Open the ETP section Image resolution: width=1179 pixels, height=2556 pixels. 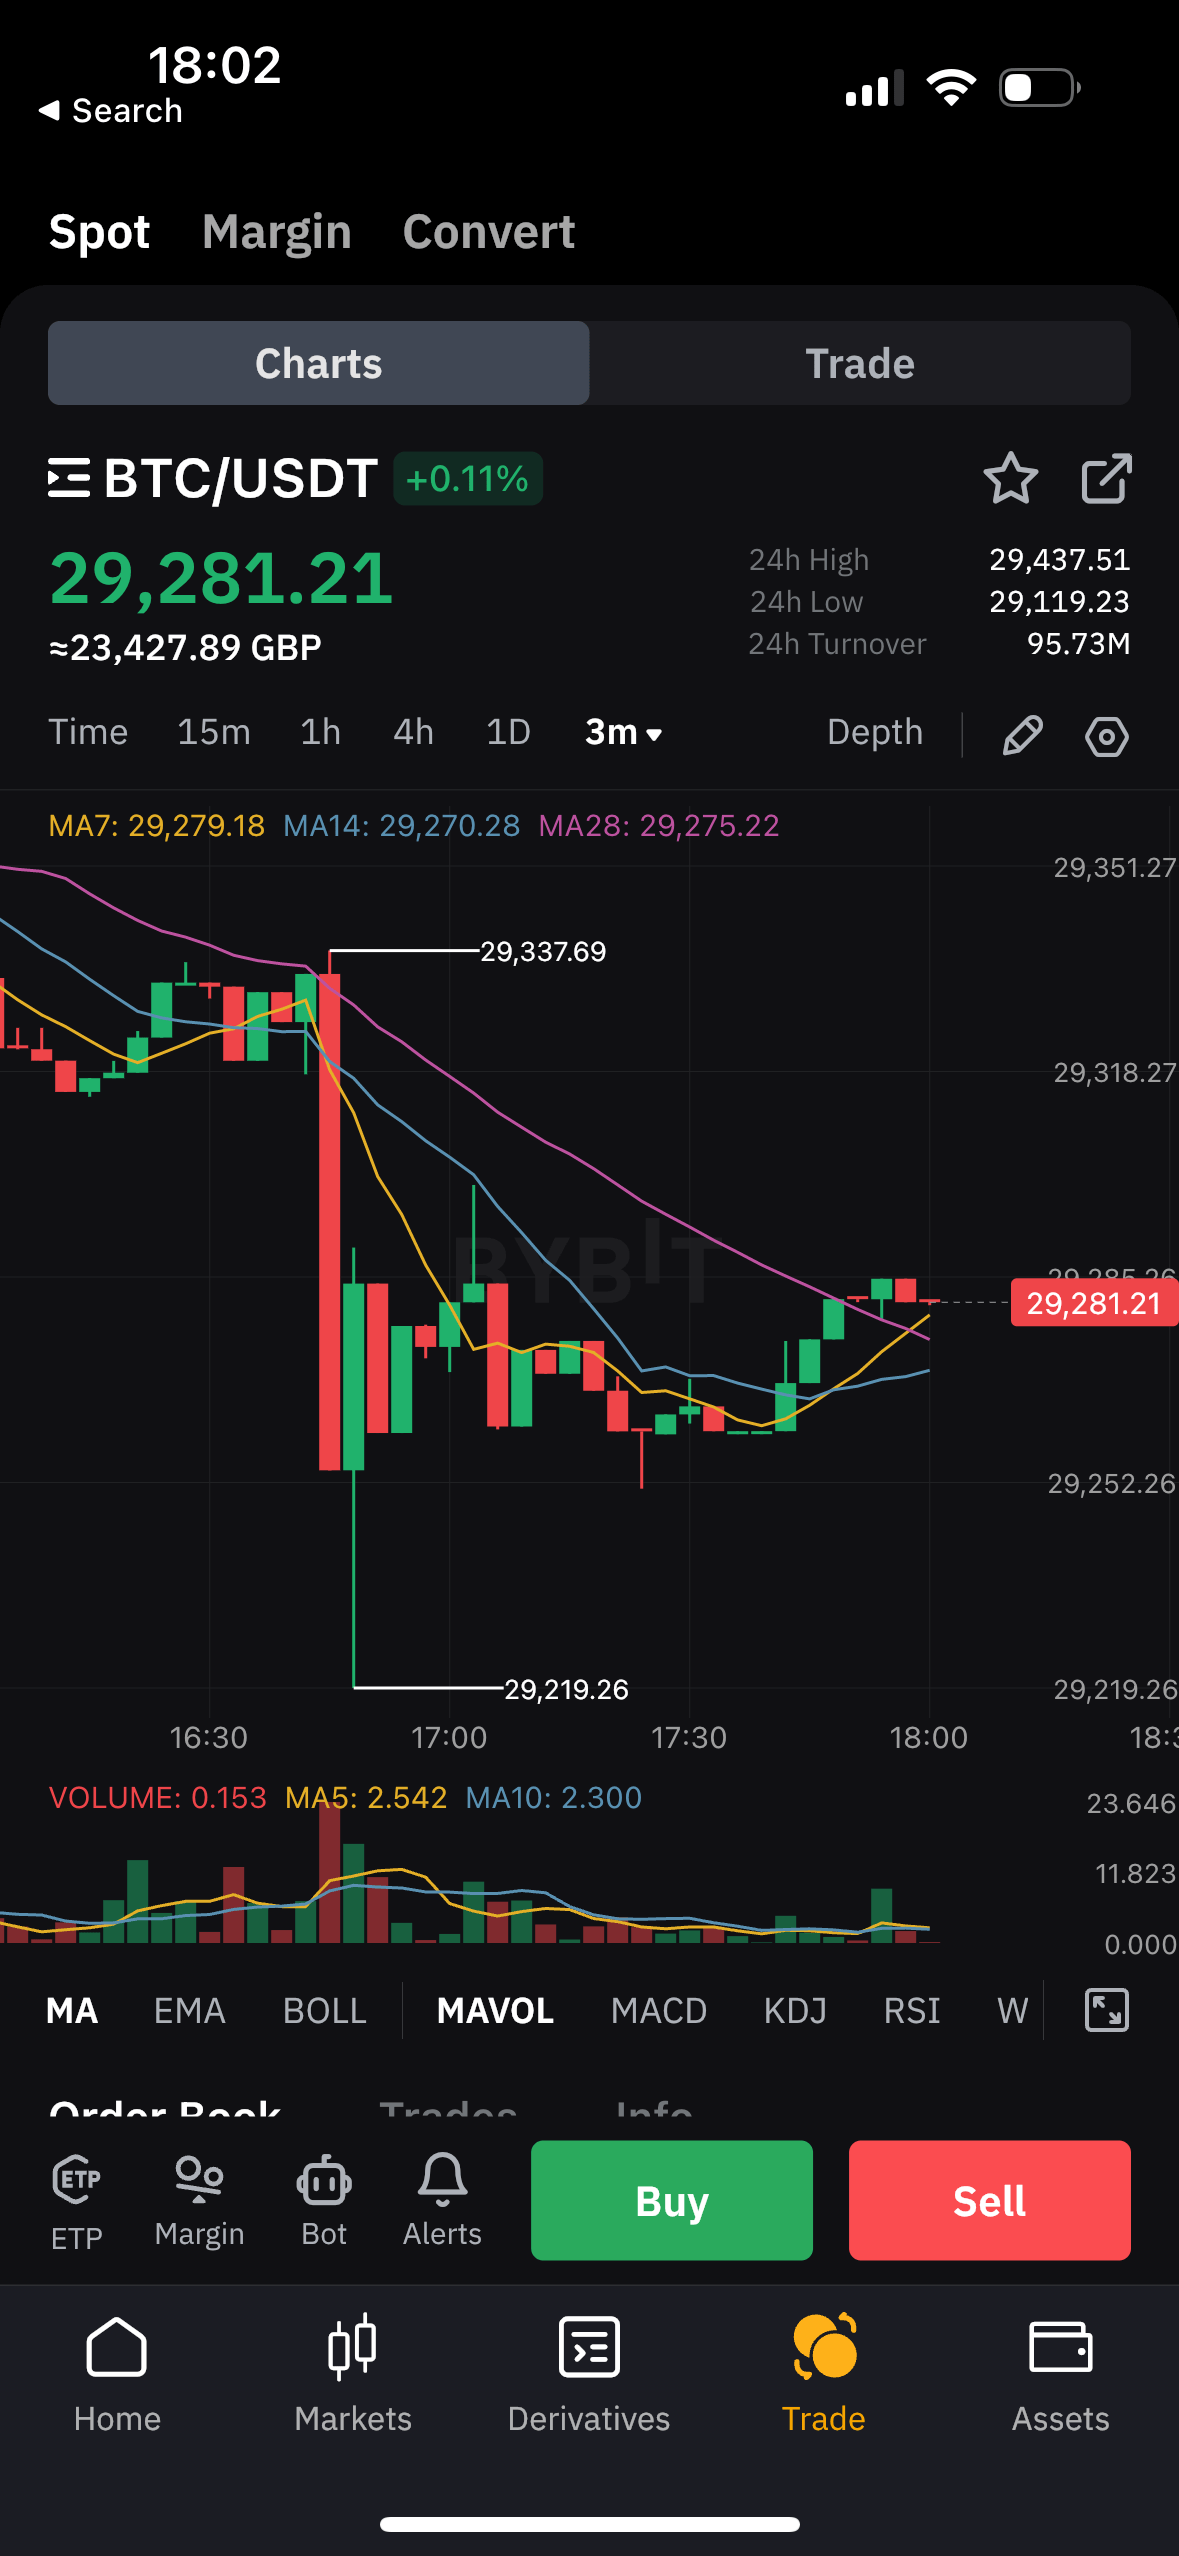[78, 2197]
